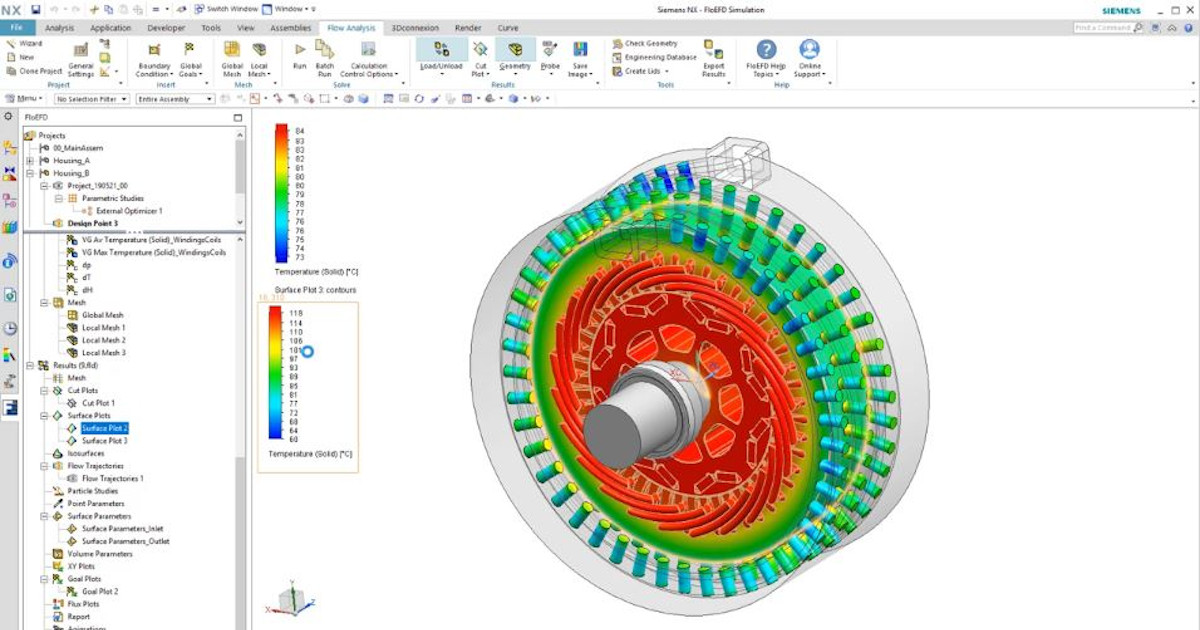The width and height of the screenshot is (1200, 630).
Task: Click the Menu button below the ribbon
Action: pyautogui.click(x=25, y=99)
